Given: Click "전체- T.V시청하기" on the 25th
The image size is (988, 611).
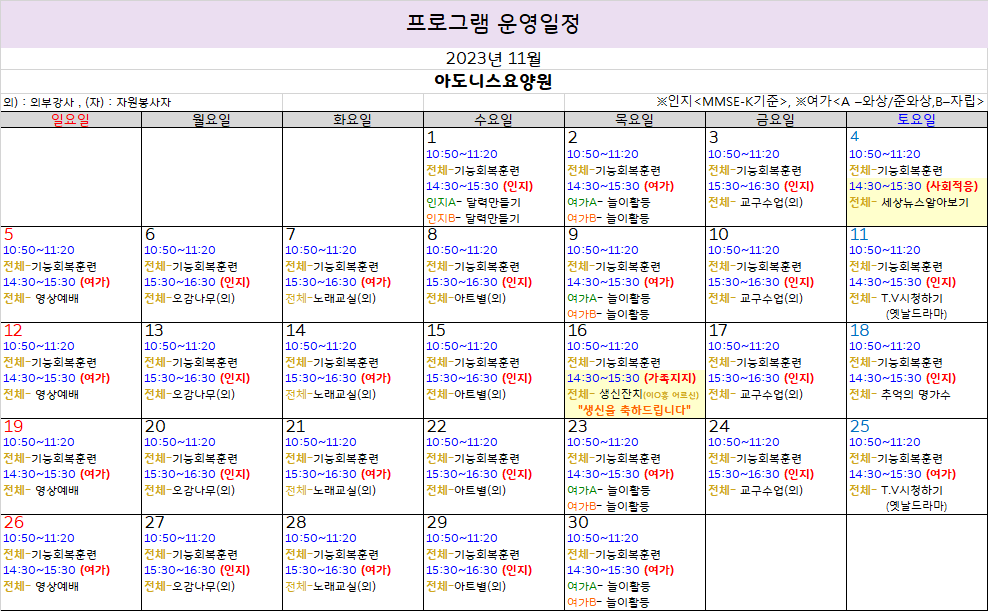Looking at the screenshot, I should (x=896, y=491).
